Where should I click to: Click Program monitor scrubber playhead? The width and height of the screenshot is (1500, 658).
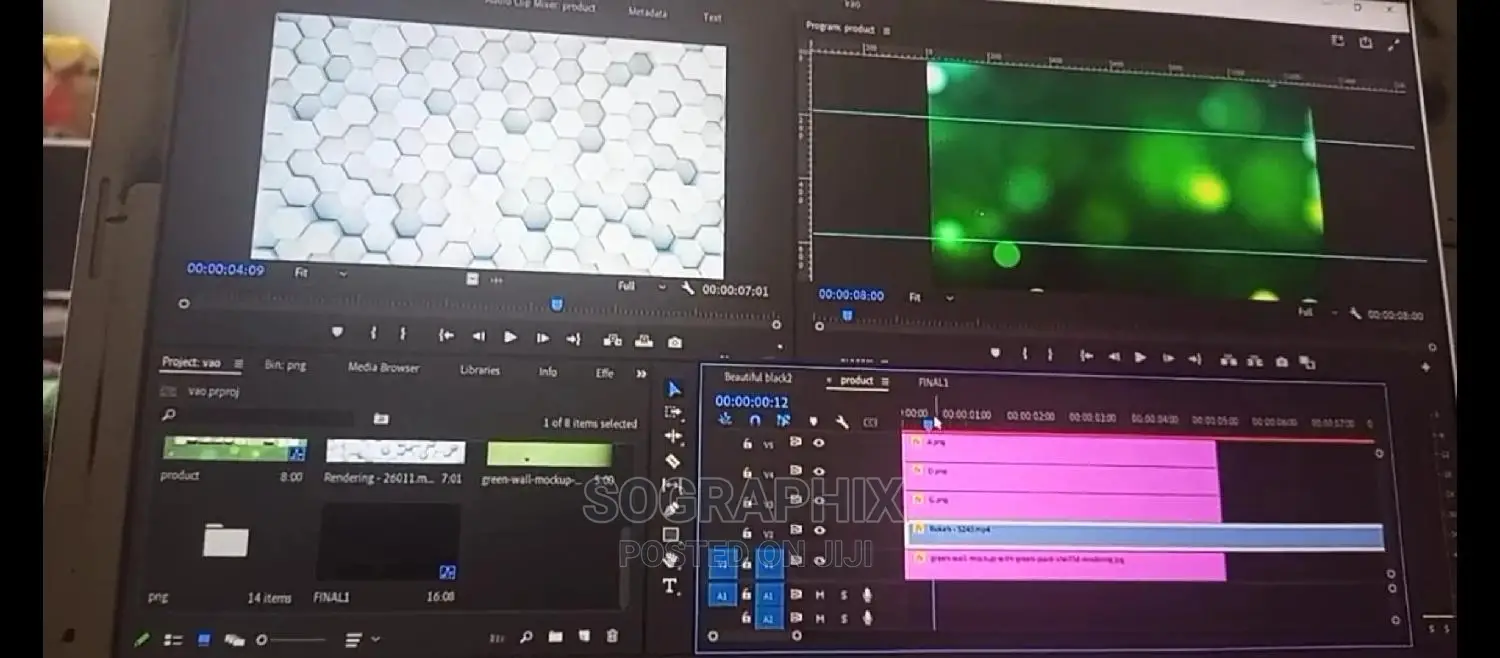[847, 316]
